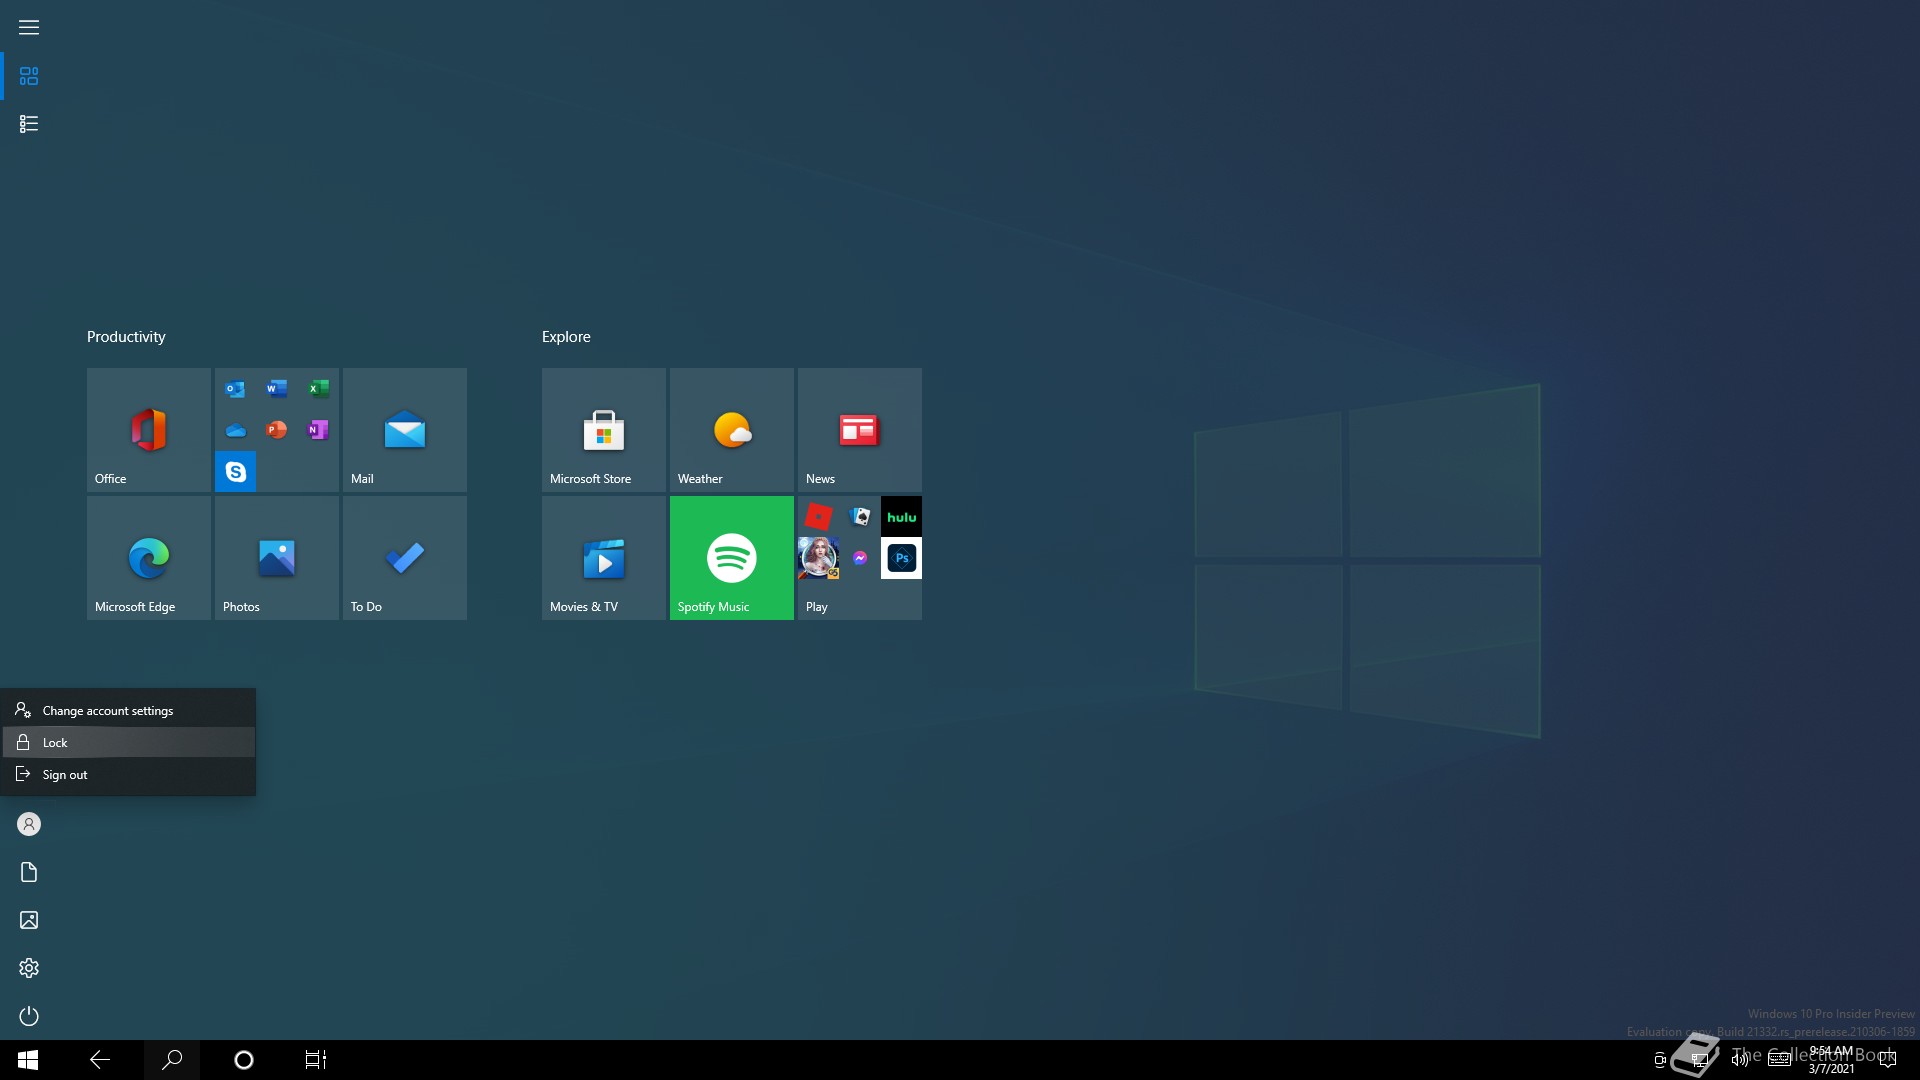Launch Movies & TV tile
Viewport: 1920px width, 1080px height.
(x=603, y=557)
